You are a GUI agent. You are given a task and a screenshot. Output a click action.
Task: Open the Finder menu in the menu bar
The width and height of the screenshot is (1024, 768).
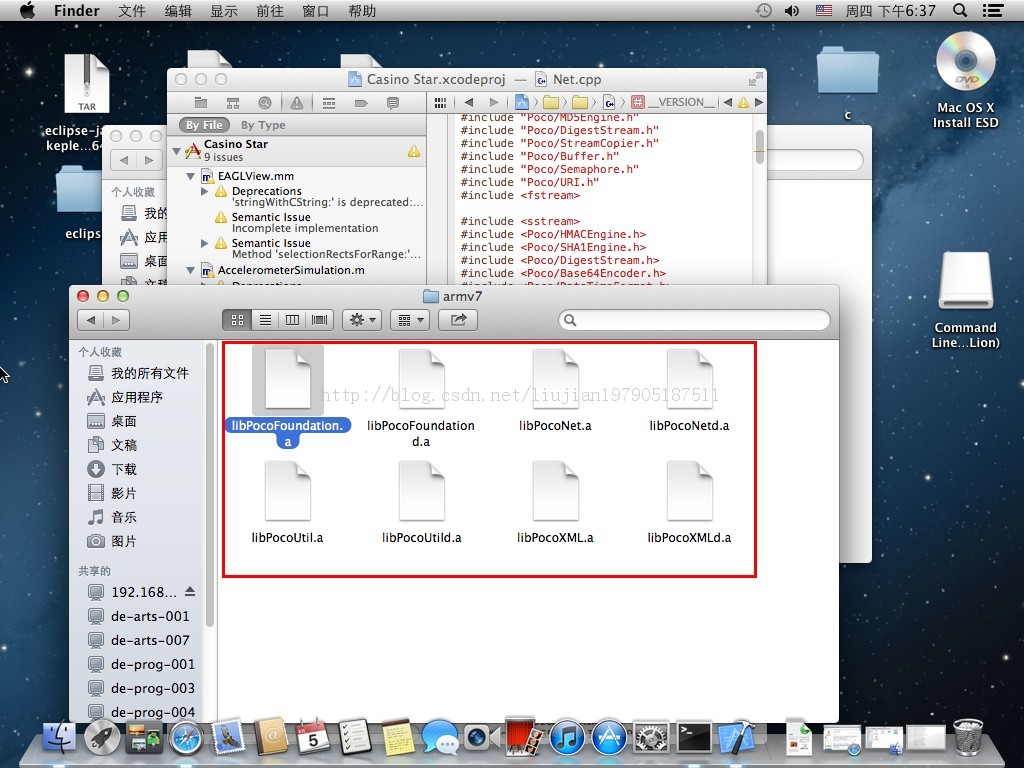point(76,10)
